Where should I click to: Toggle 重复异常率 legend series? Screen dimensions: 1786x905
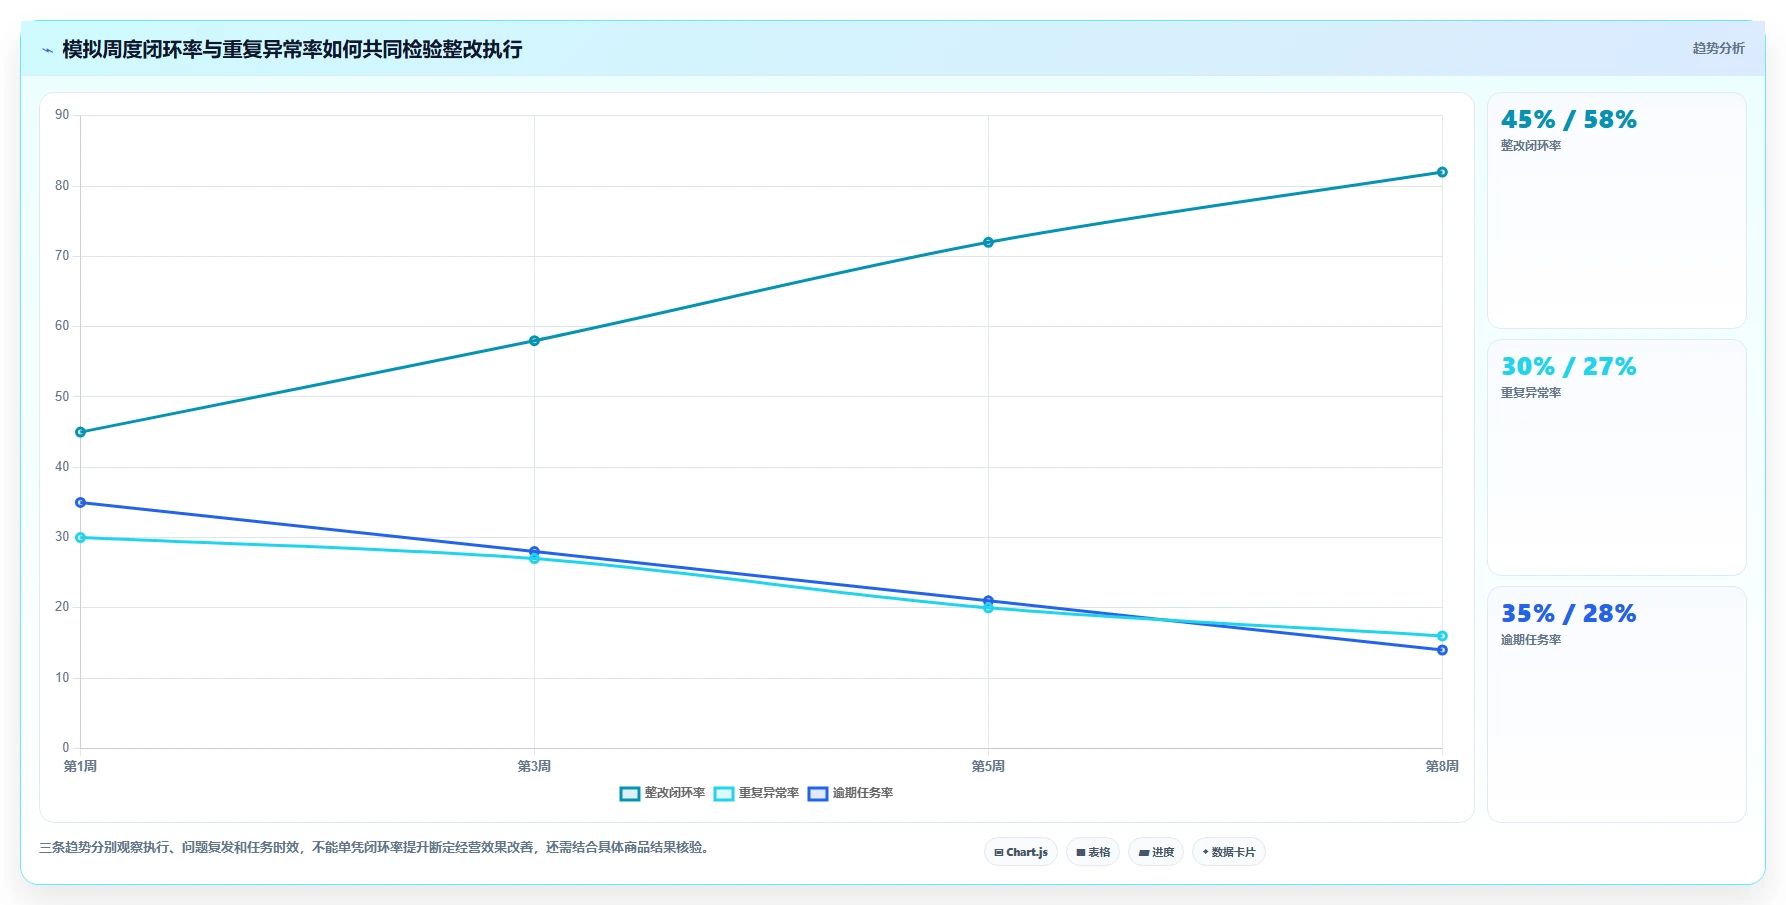756,793
